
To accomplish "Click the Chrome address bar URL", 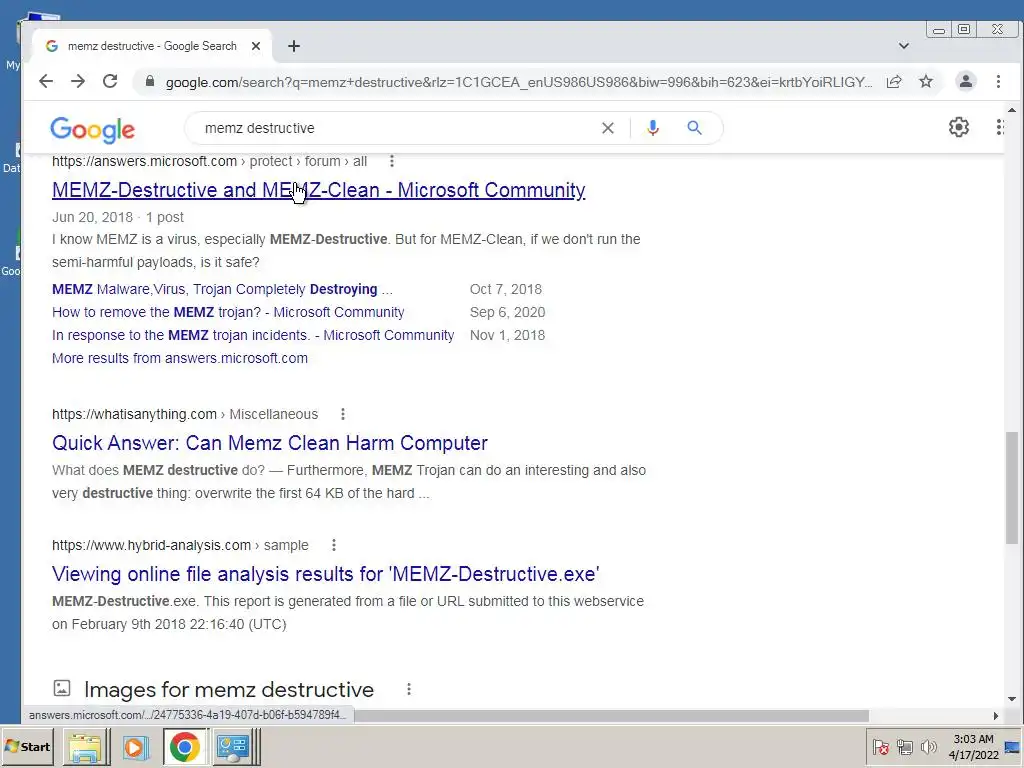I will point(519,82).
